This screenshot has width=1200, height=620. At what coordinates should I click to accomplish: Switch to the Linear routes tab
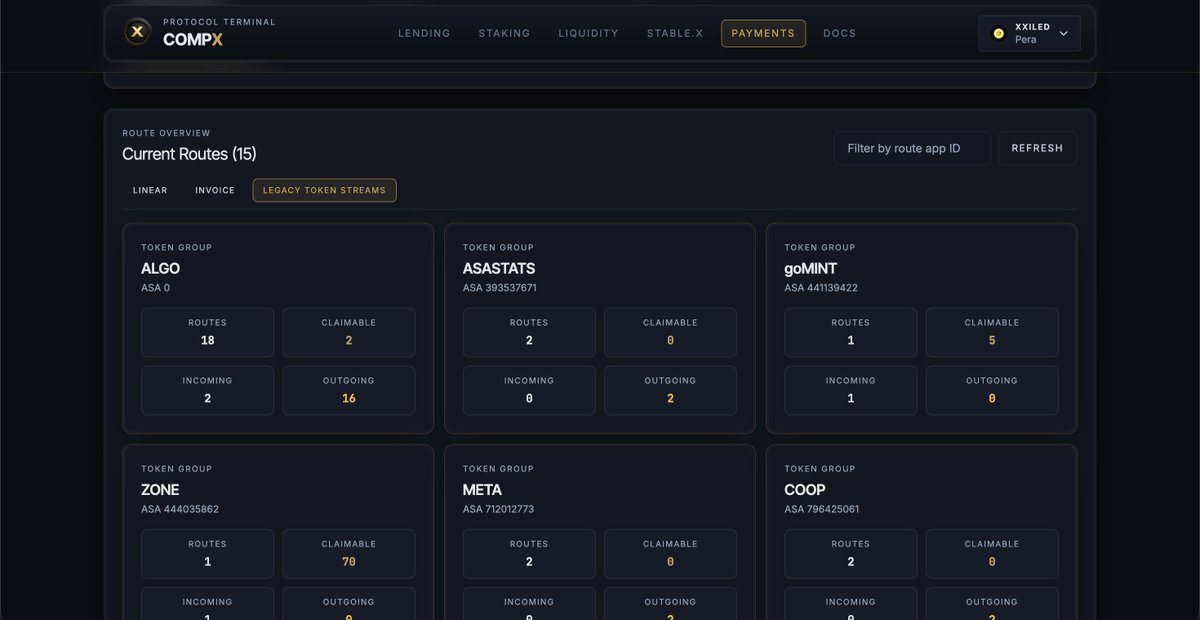tap(150, 190)
